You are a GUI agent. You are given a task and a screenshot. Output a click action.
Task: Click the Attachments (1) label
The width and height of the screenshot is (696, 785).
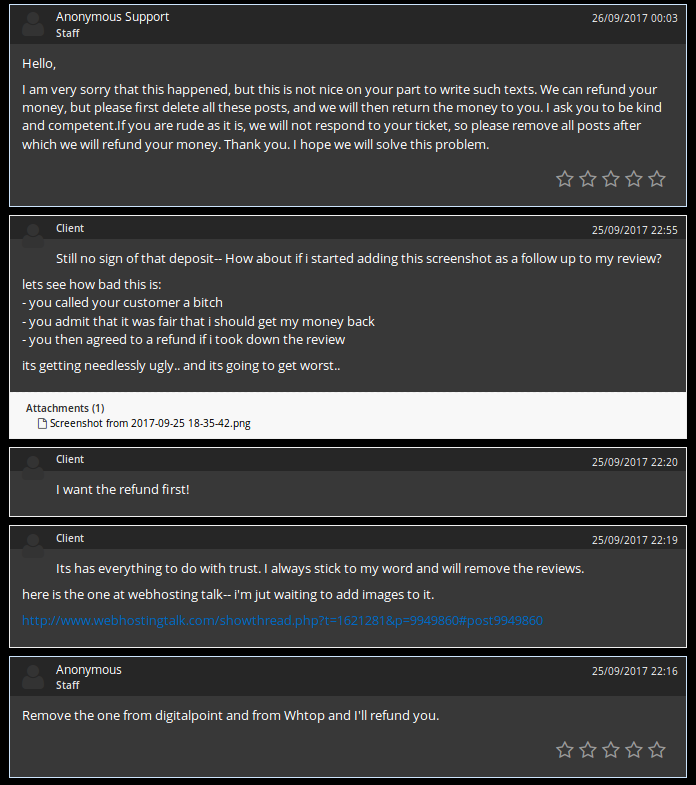(x=65, y=408)
